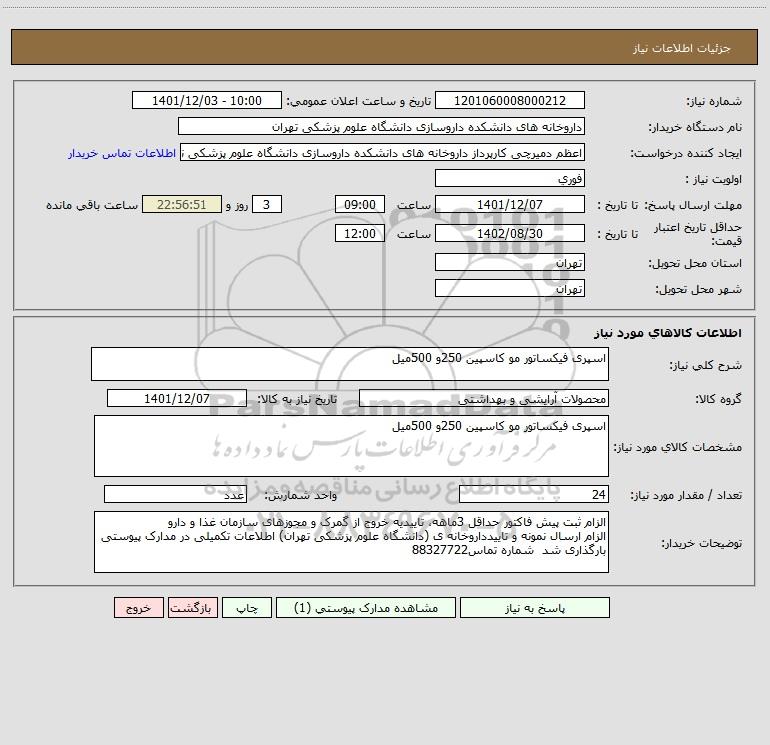770x745 pixels.
Task: Click the ایجاد کننده درخواست field
Action: [382, 153]
